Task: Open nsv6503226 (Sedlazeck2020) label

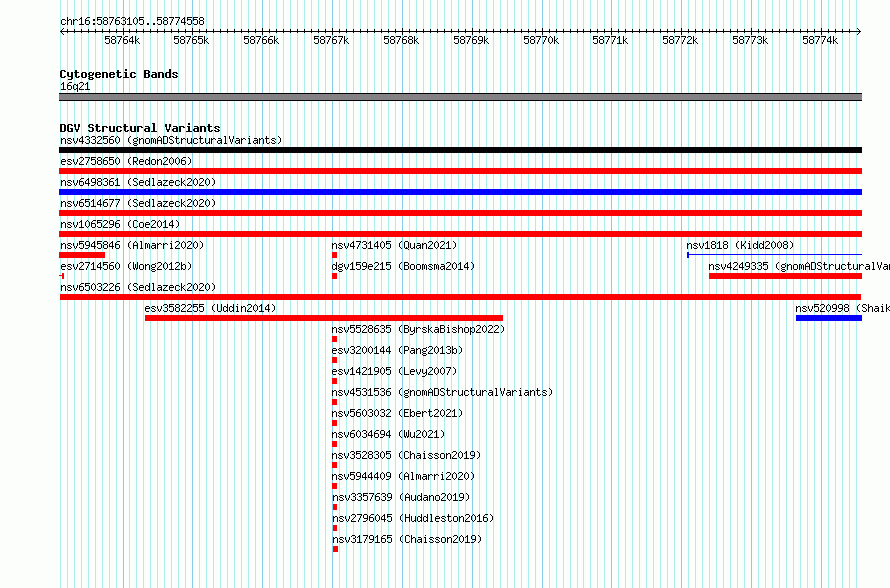Action: coord(138,287)
